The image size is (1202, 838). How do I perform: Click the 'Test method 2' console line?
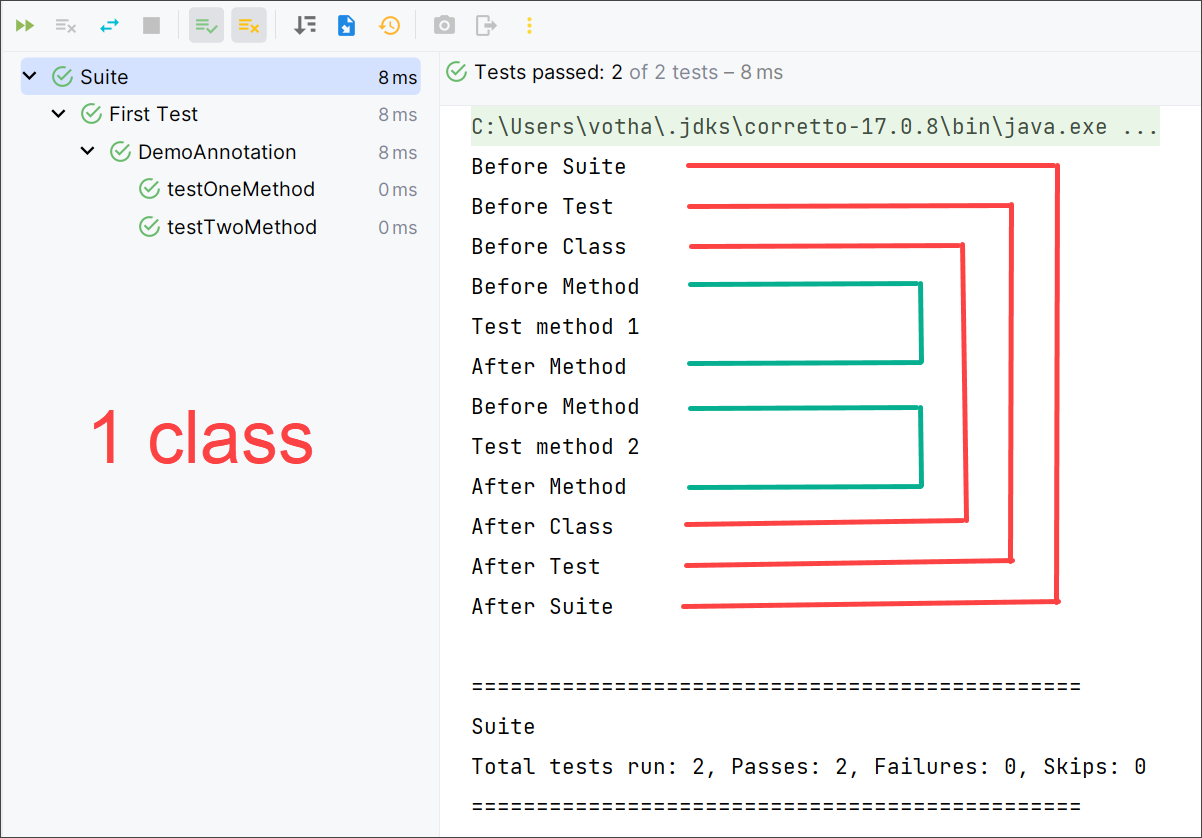(x=555, y=447)
